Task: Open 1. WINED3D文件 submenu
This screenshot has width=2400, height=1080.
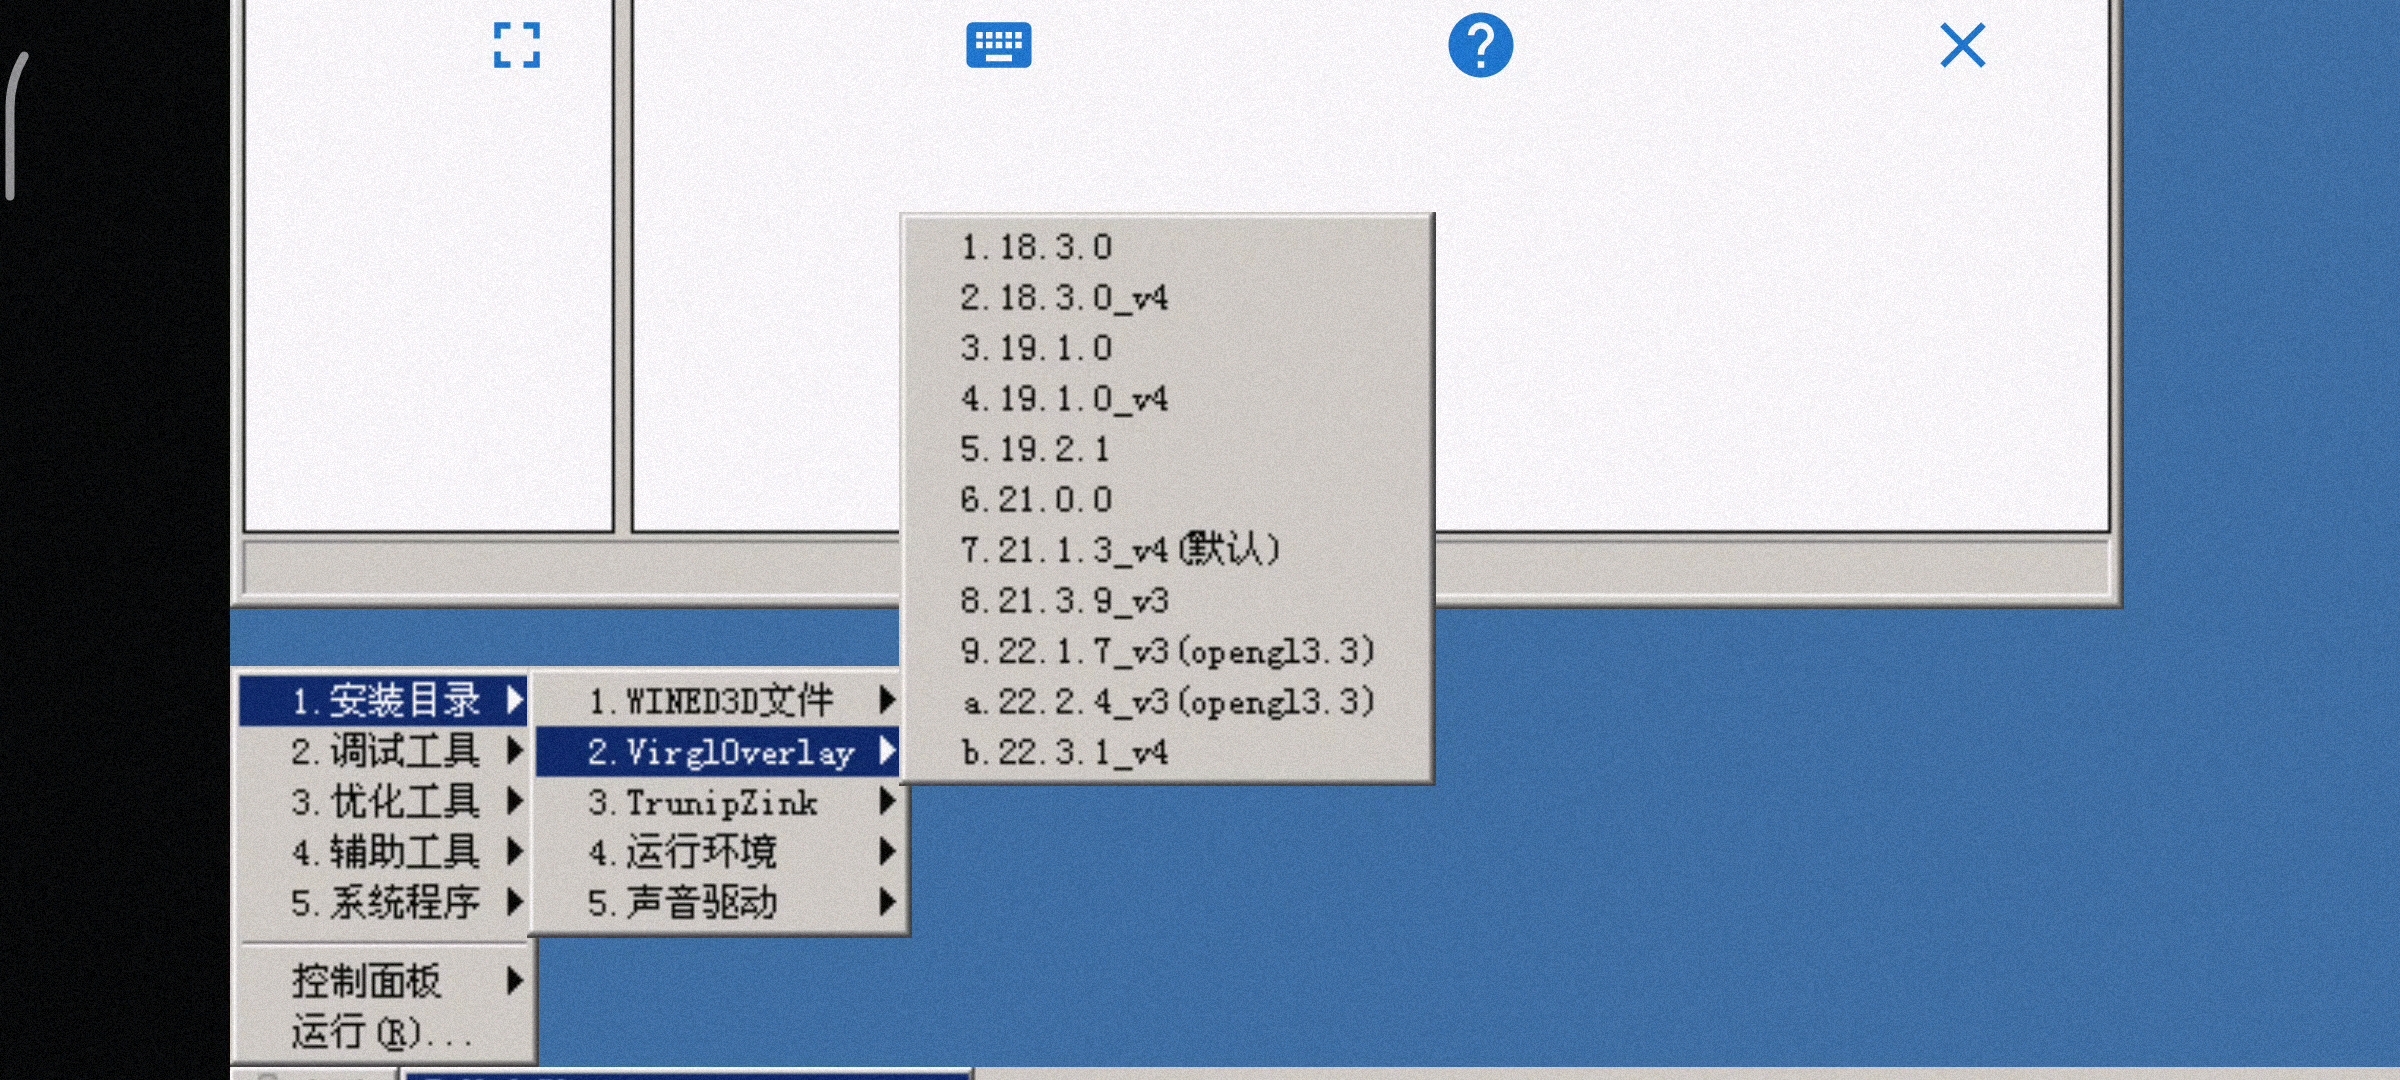Action: coord(718,700)
